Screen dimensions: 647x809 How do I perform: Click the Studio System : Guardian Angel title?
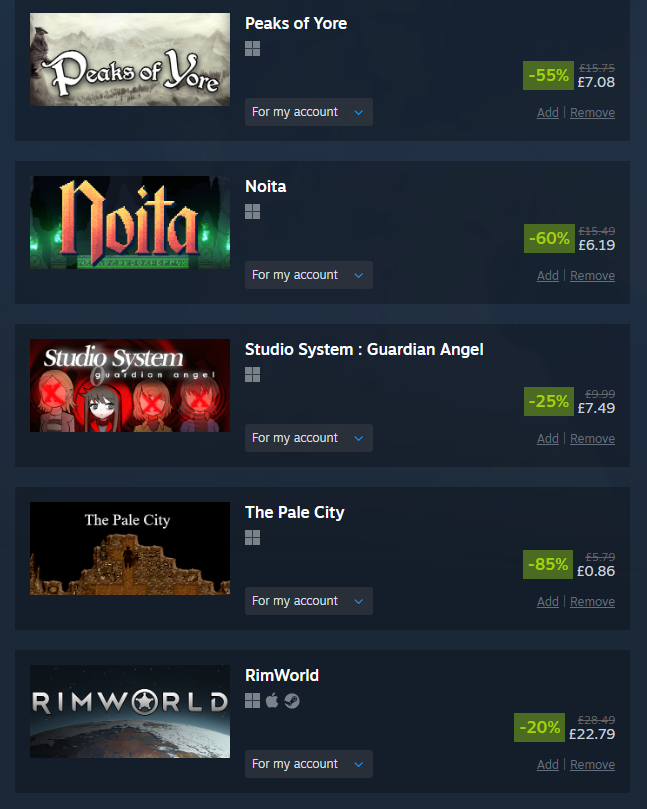point(364,349)
